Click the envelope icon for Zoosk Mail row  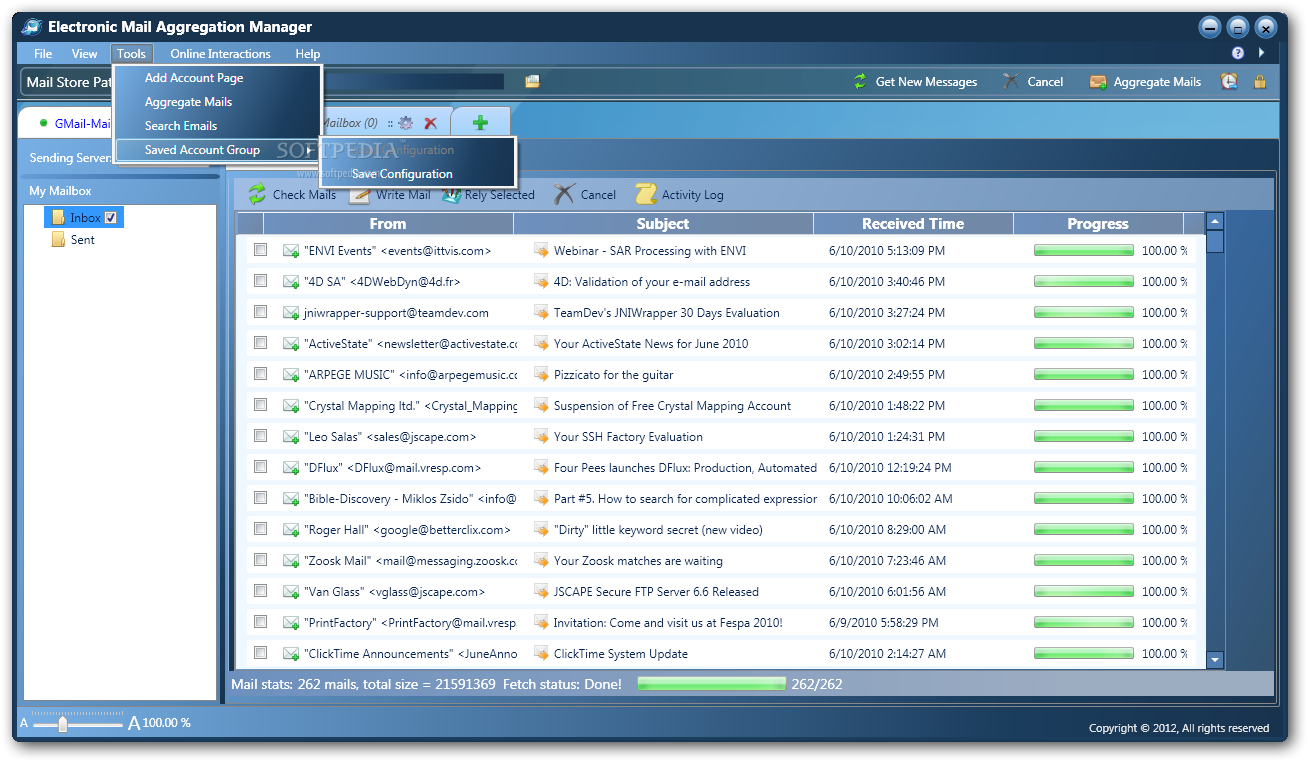coord(291,561)
